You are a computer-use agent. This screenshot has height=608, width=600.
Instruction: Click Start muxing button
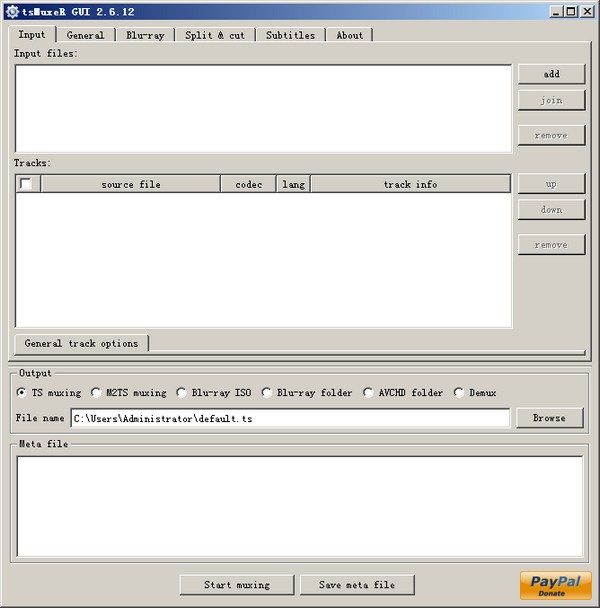point(237,585)
